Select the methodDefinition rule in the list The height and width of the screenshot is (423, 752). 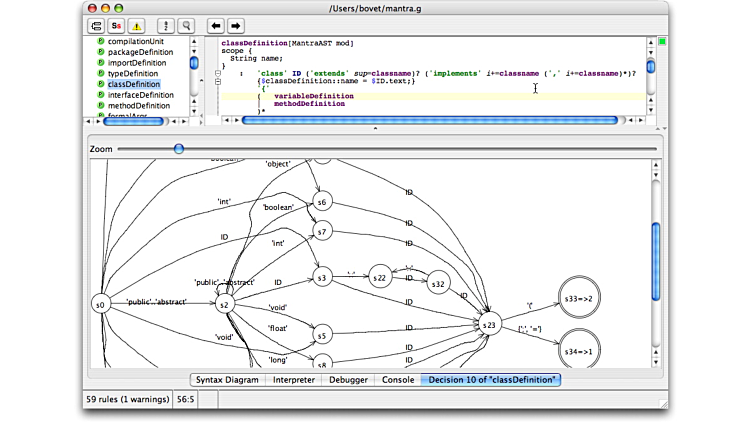[139, 106]
